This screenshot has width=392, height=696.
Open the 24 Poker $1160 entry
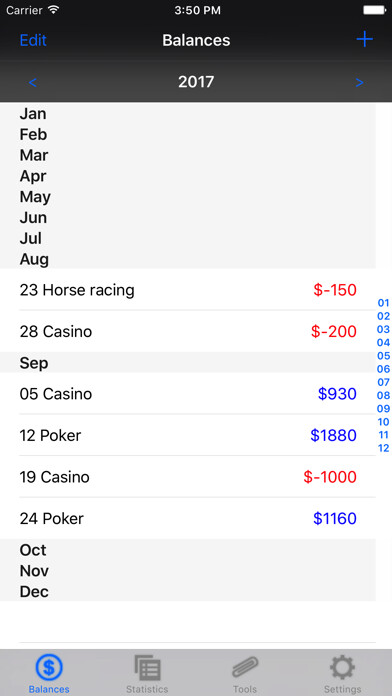[188, 518]
